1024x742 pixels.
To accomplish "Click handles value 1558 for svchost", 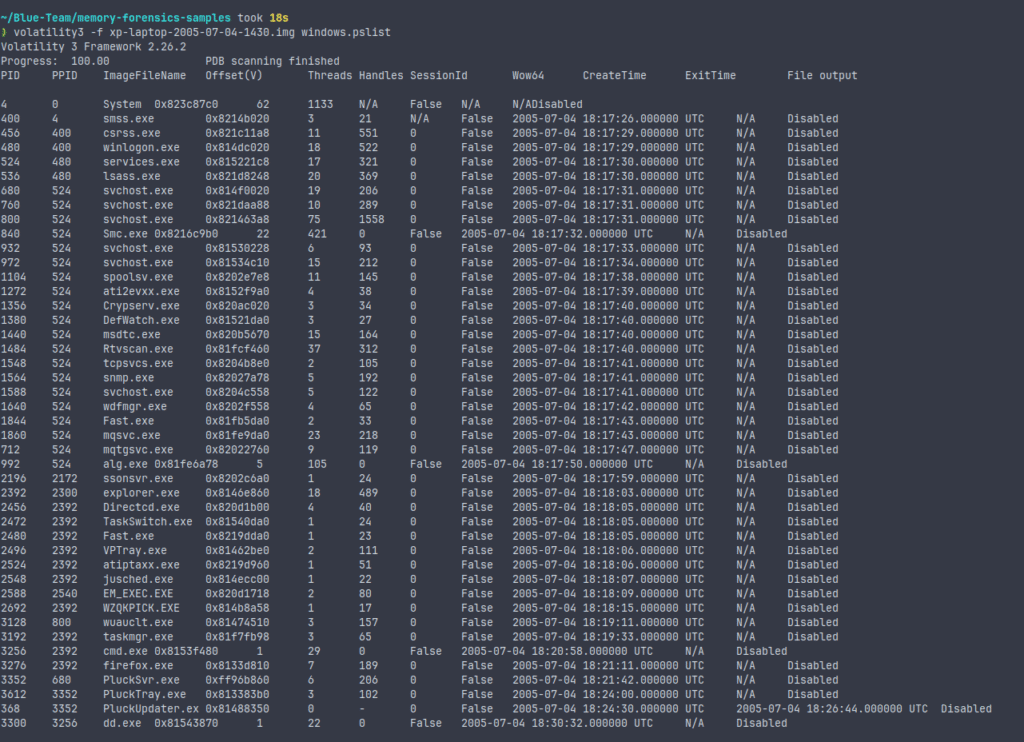I will pyautogui.click(x=372, y=219).
